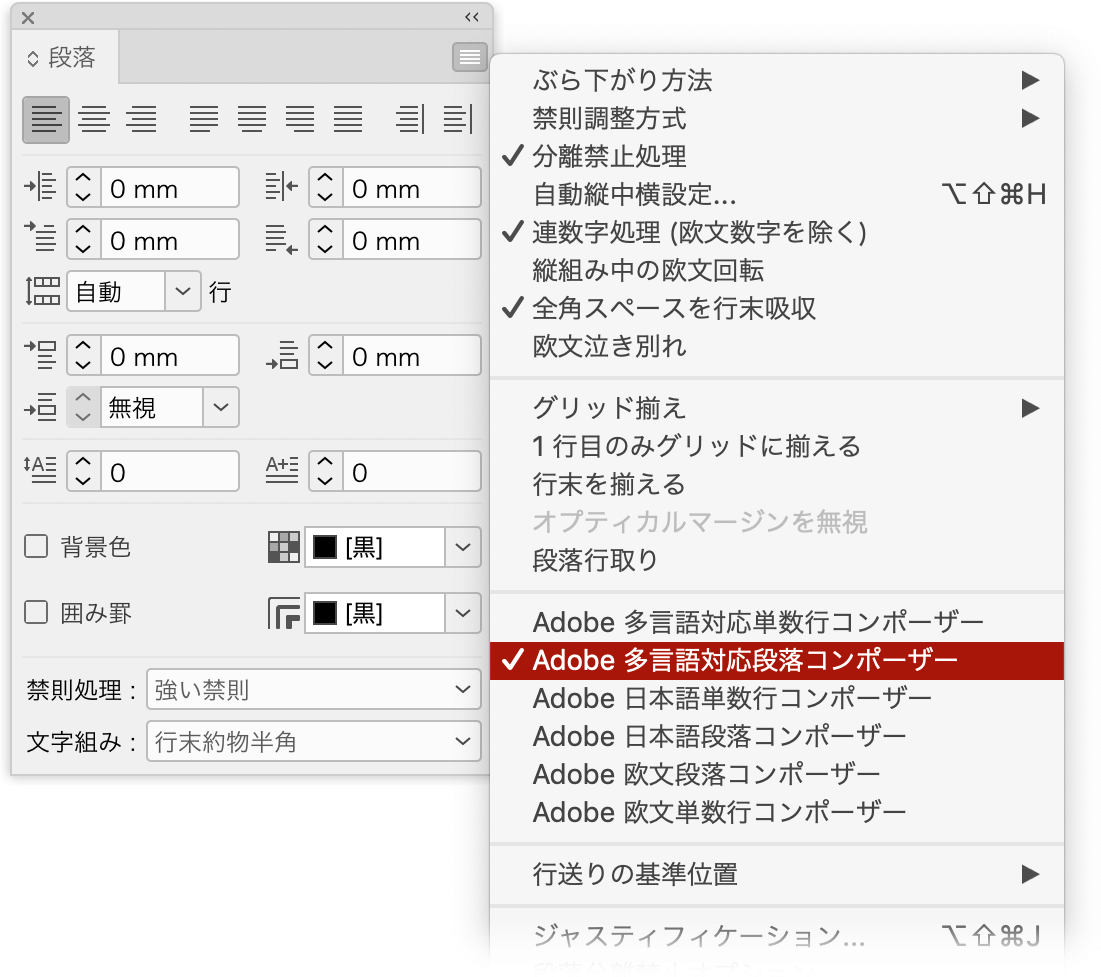Image resolution: width=1101 pixels, height=977 pixels.
Task: Click the 背景色 black color swatch
Action: (324, 547)
